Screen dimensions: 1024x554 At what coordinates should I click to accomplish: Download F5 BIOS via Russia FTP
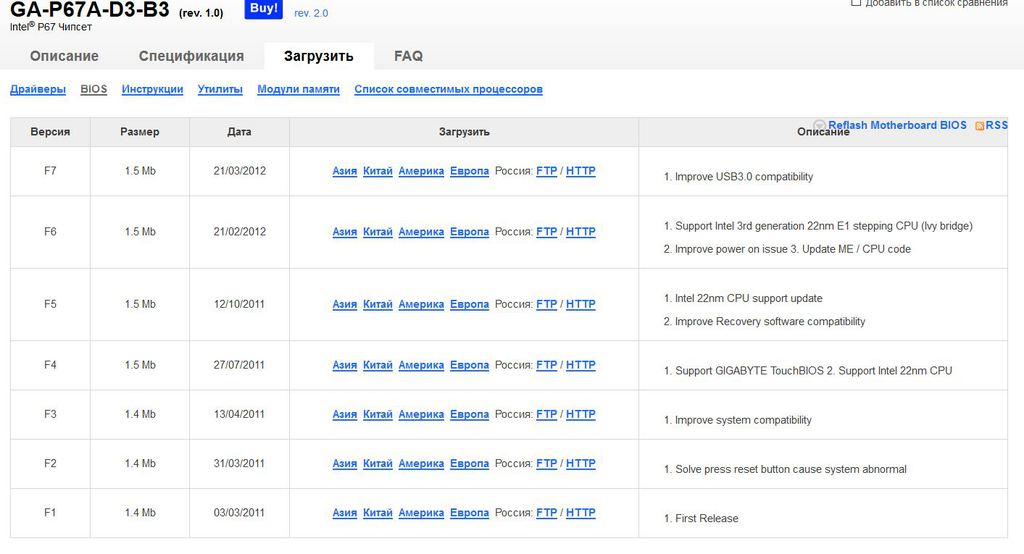click(x=547, y=304)
